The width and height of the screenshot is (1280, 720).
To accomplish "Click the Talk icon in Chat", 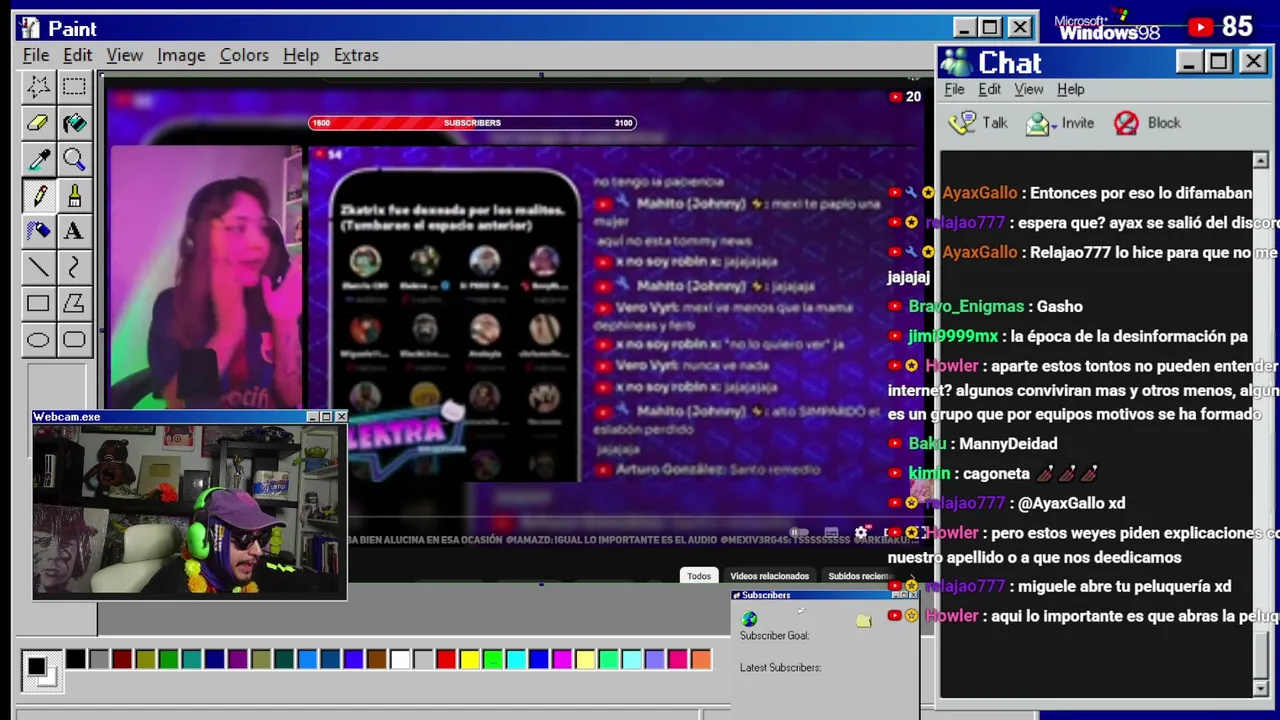I will click(x=962, y=123).
